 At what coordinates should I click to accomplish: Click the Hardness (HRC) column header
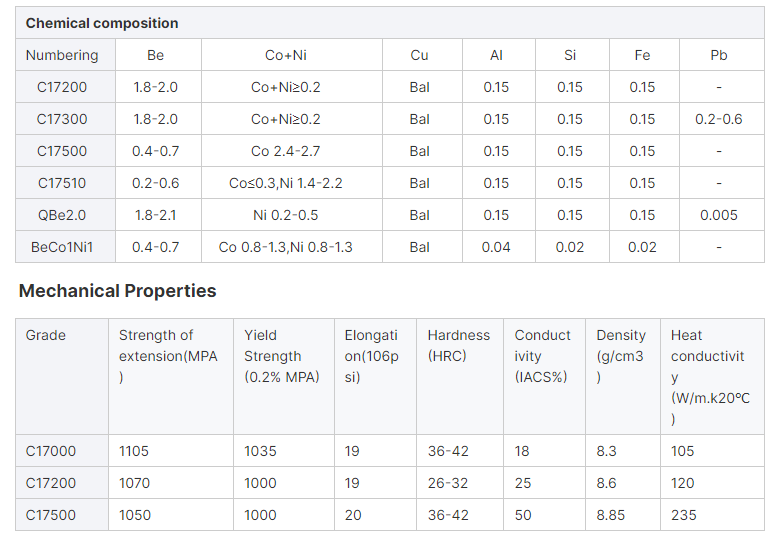point(459,345)
